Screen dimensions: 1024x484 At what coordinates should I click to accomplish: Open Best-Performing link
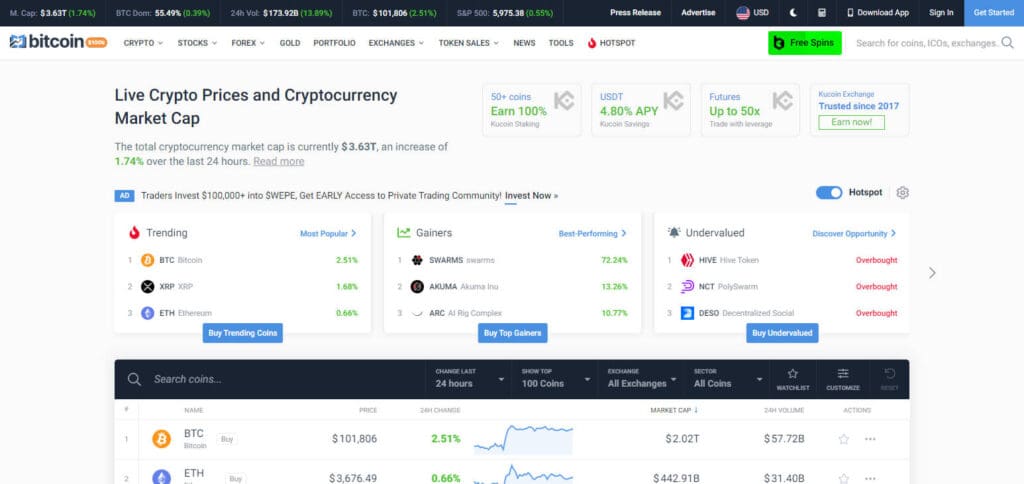pyautogui.click(x=592, y=233)
